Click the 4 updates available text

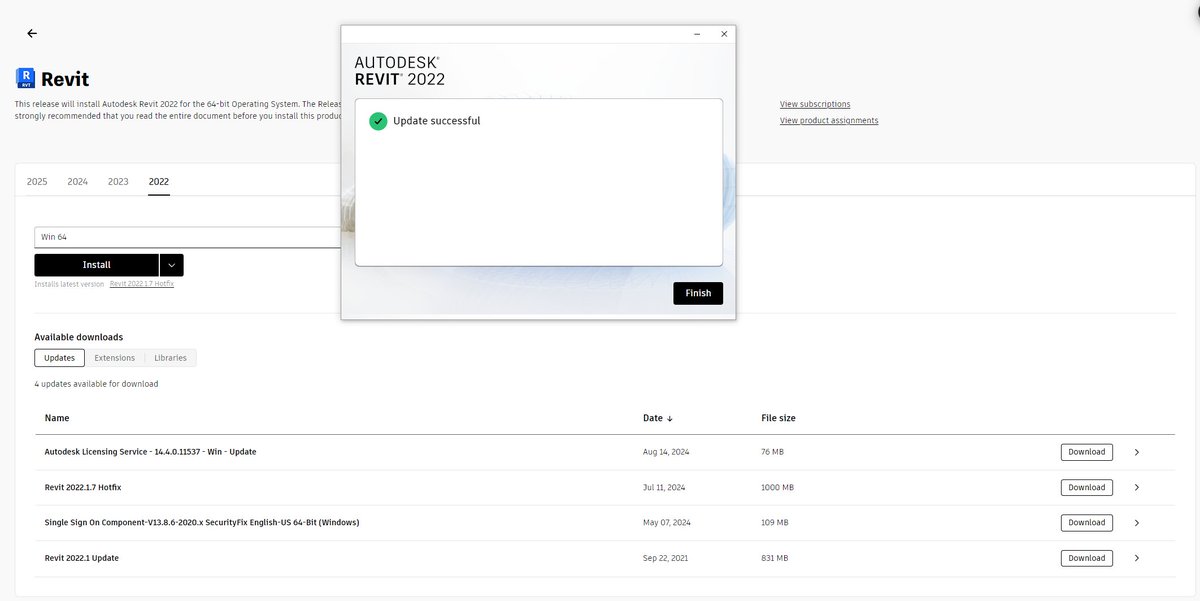[96, 384]
